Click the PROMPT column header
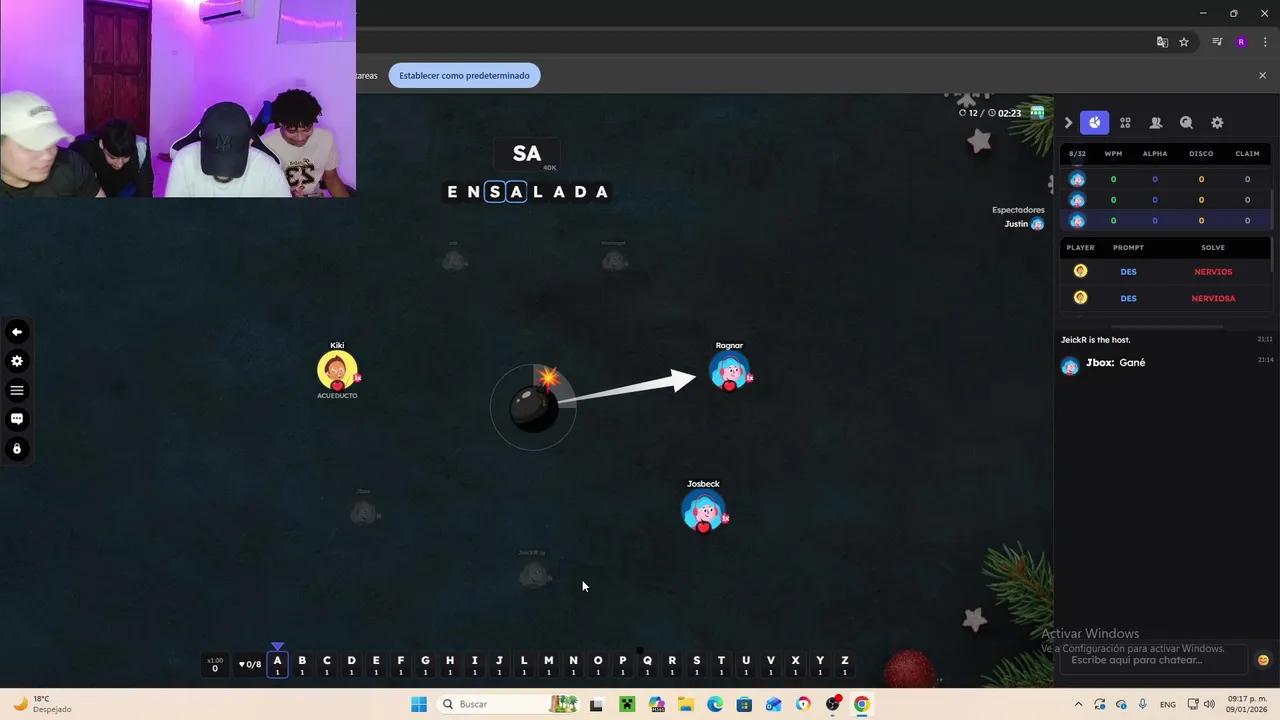Image resolution: width=1280 pixels, height=720 pixels. click(x=1128, y=248)
